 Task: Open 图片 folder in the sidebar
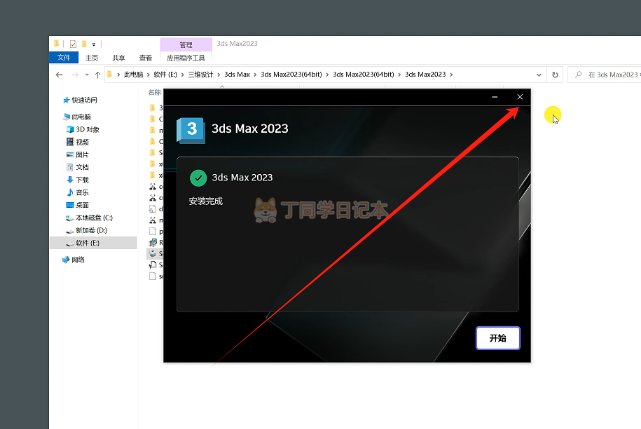[78, 155]
